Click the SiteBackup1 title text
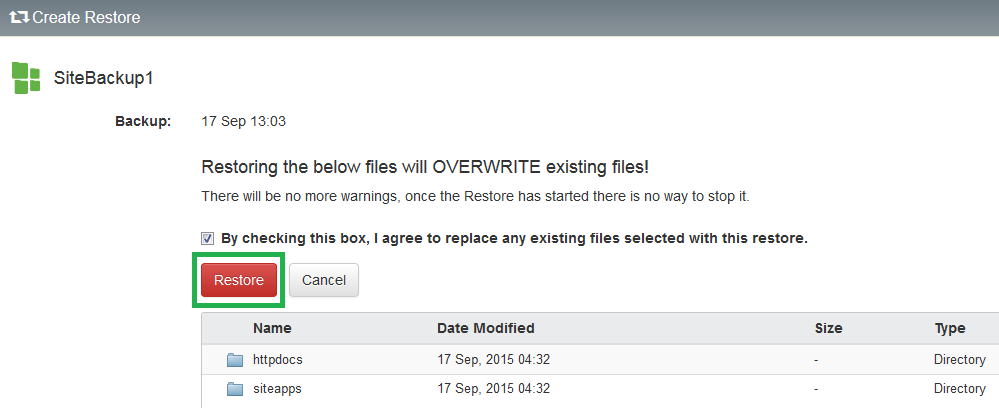 tap(103, 78)
